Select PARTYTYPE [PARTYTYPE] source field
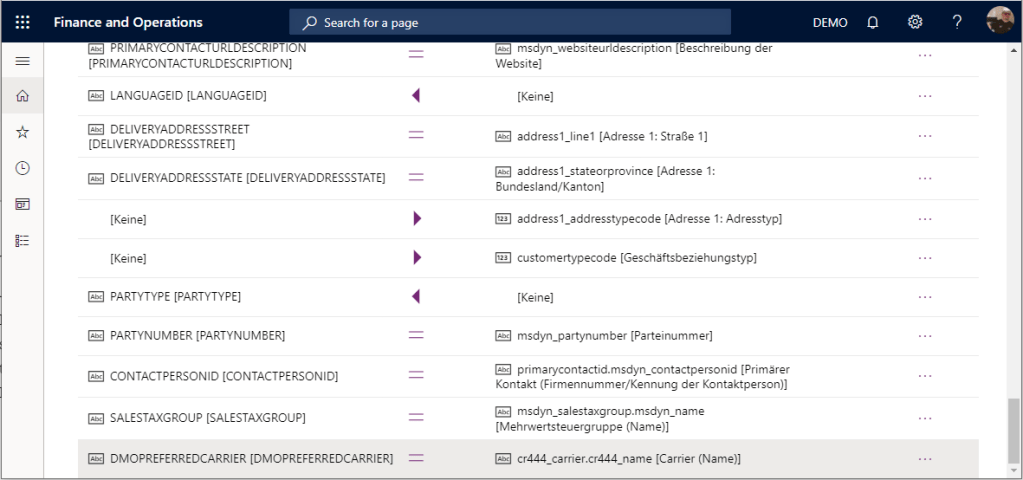 pyautogui.click(x=176, y=297)
